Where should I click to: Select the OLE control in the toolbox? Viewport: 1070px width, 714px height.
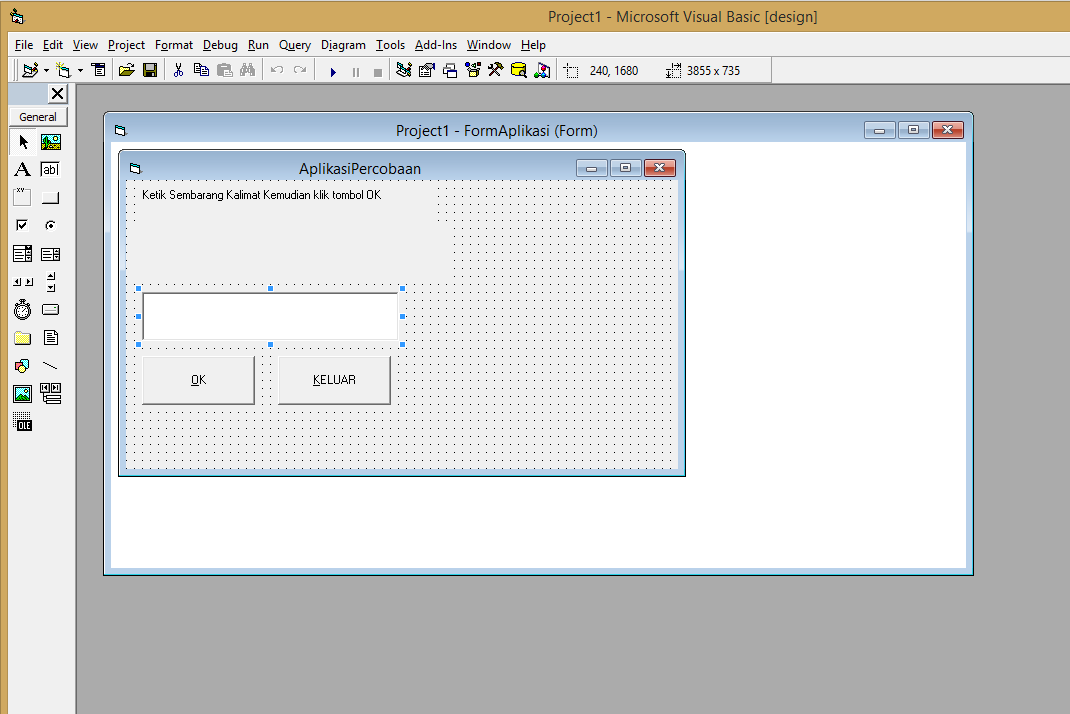pyautogui.click(x=22, y=421)
